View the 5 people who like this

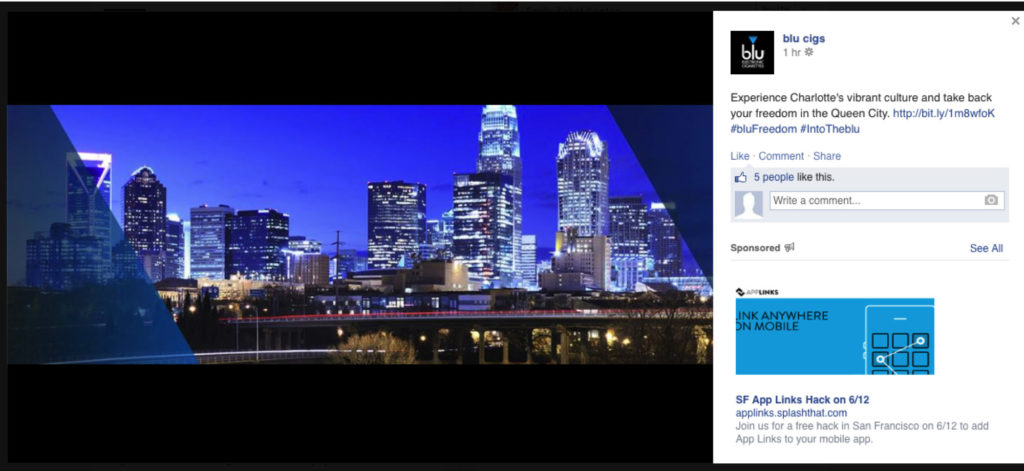tap(774, 177)
